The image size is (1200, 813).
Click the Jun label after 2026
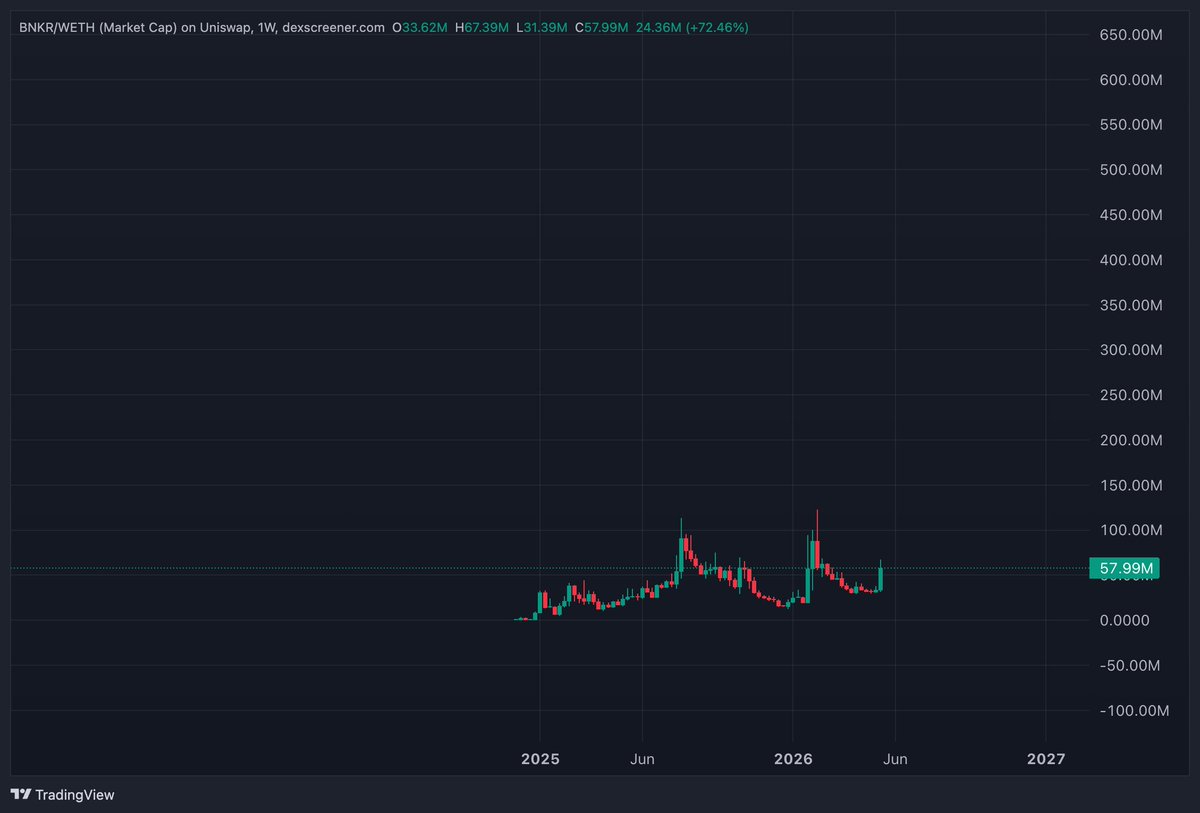895,759
